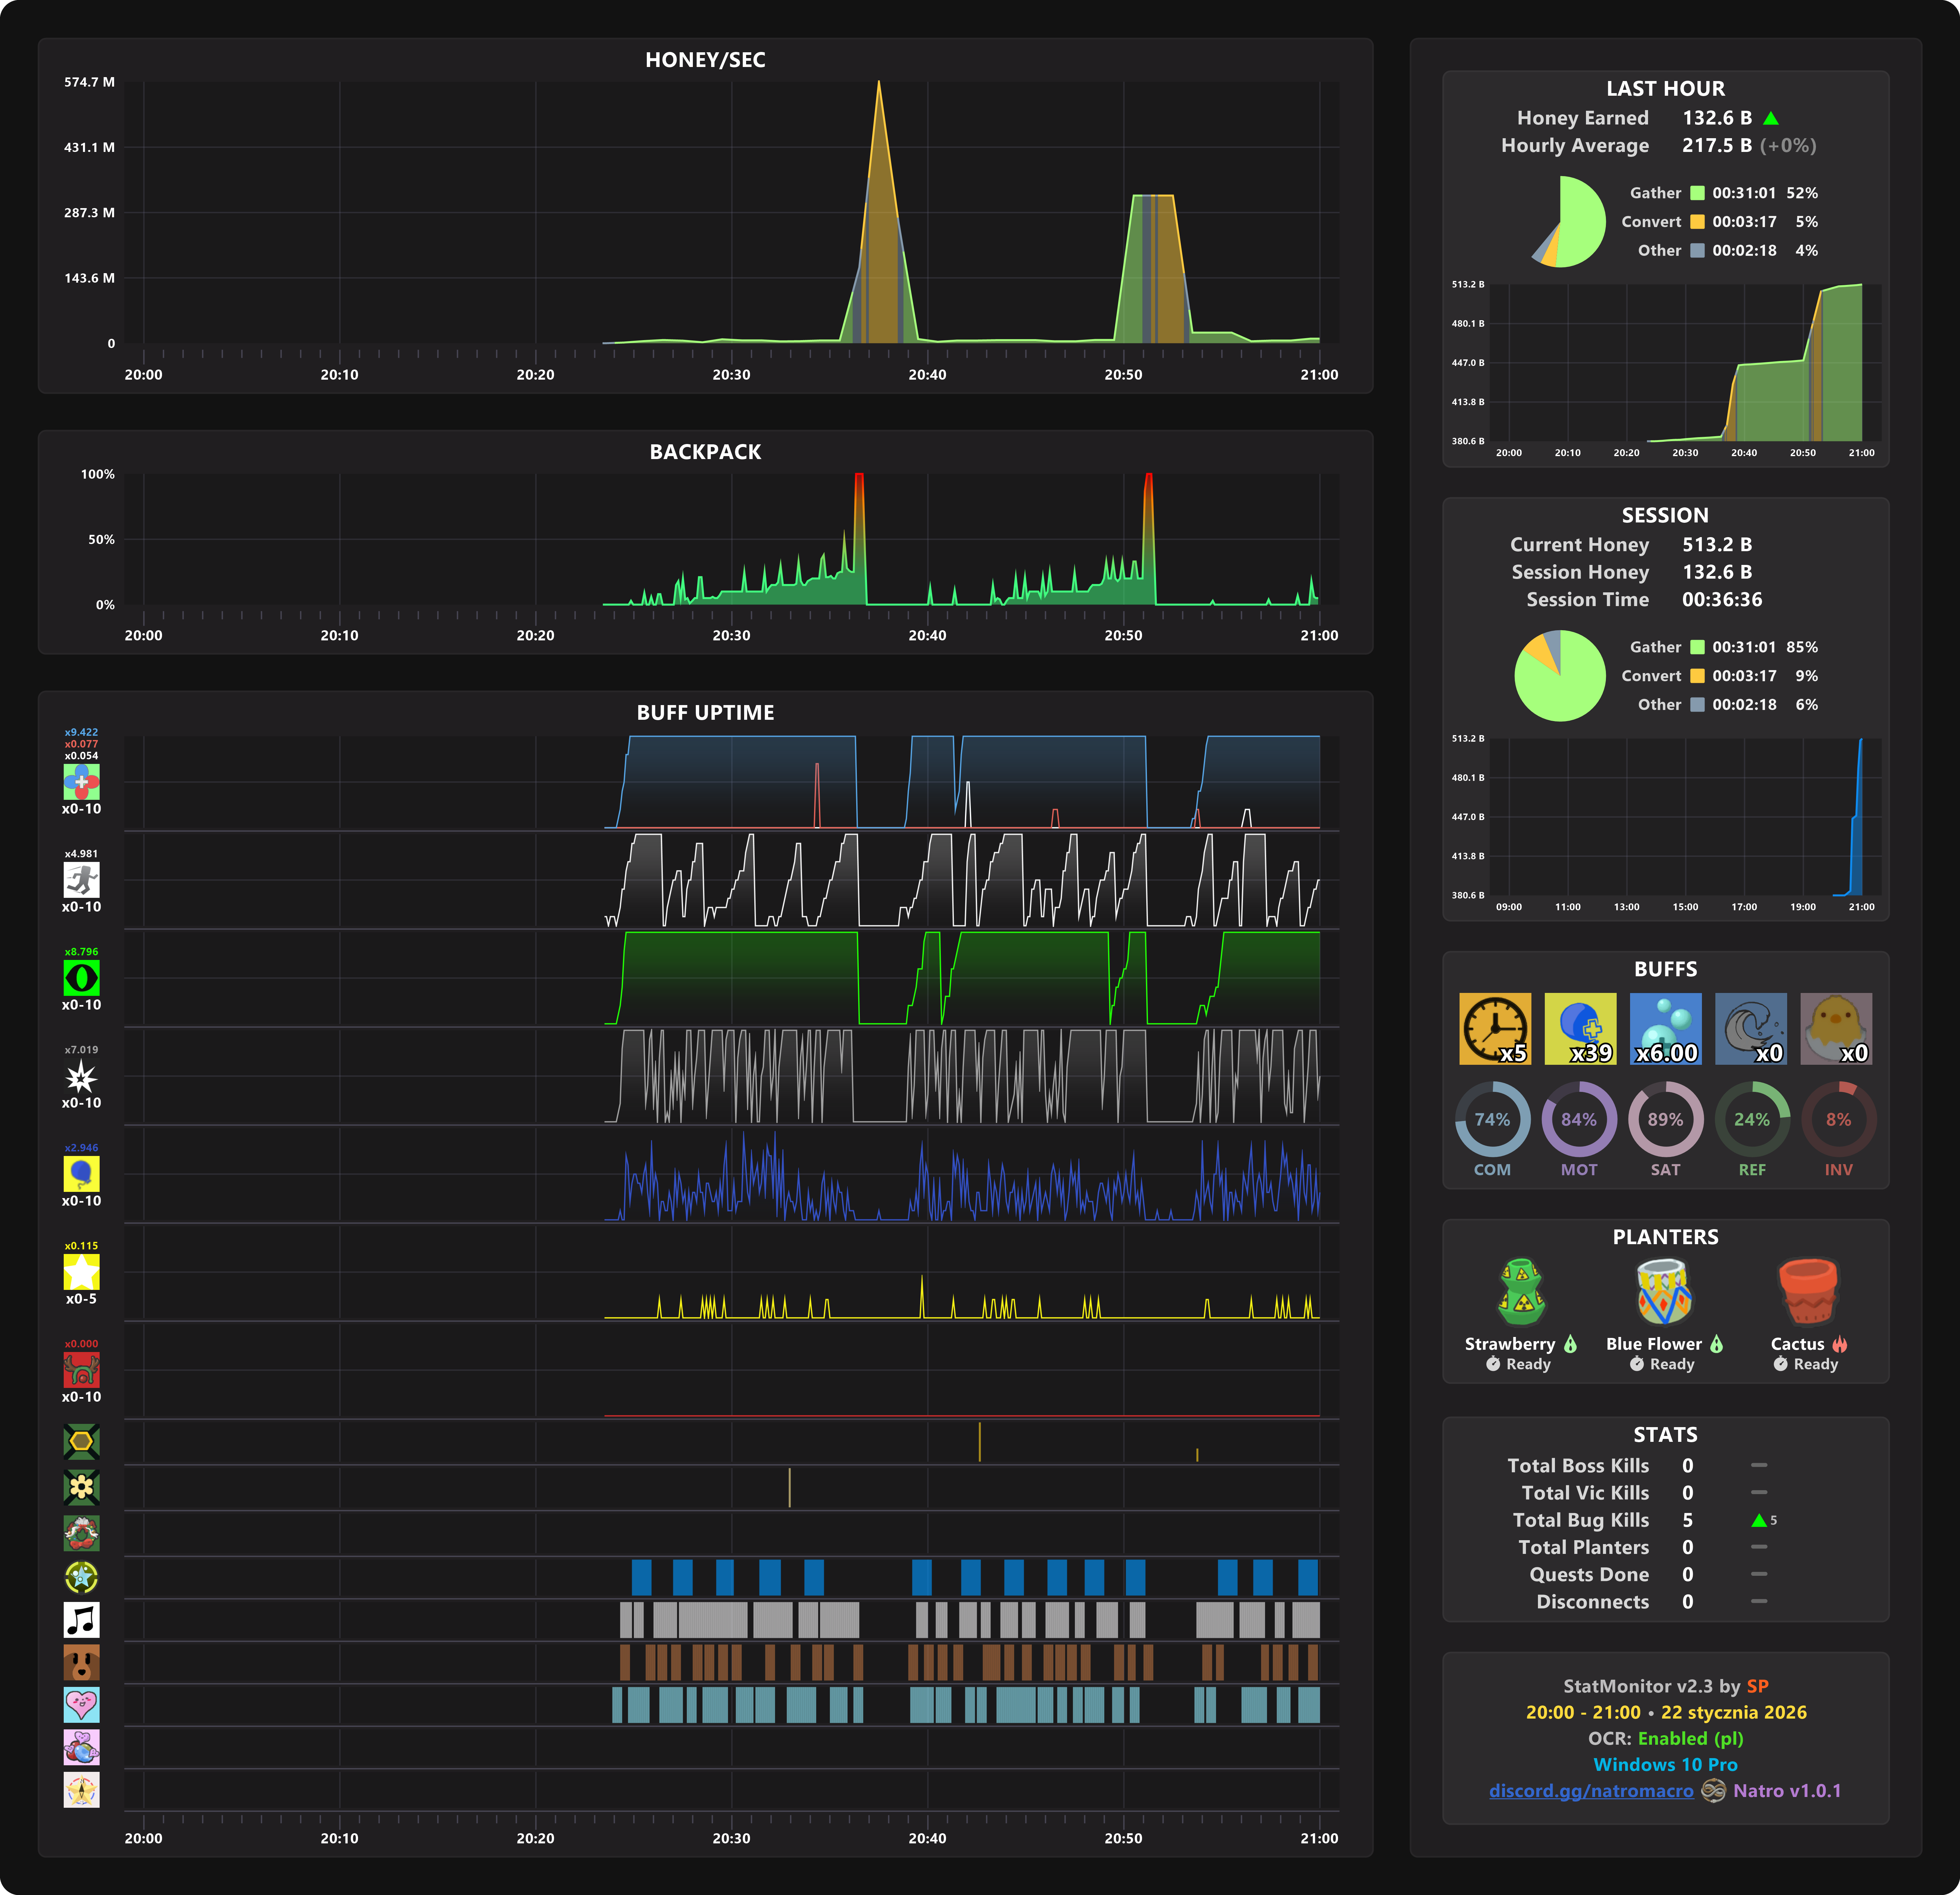The image size is (1960, 1895).
Task: Click the yellow star buff icon
Action: tap(81, 1272)
